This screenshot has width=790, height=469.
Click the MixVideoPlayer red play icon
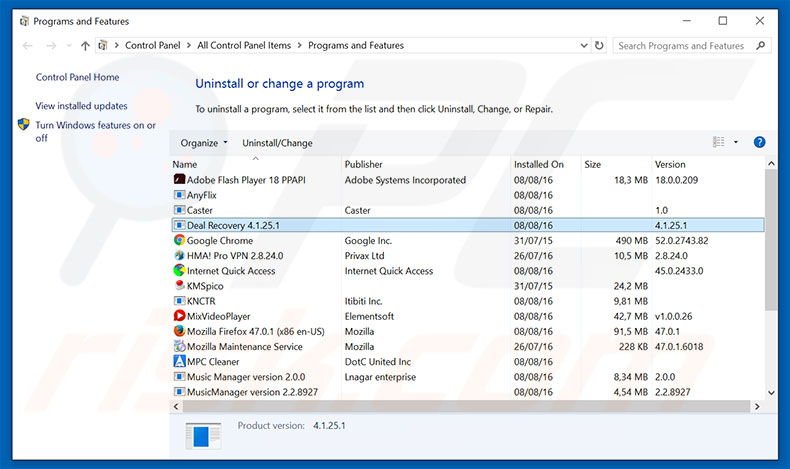coord(179,316)
